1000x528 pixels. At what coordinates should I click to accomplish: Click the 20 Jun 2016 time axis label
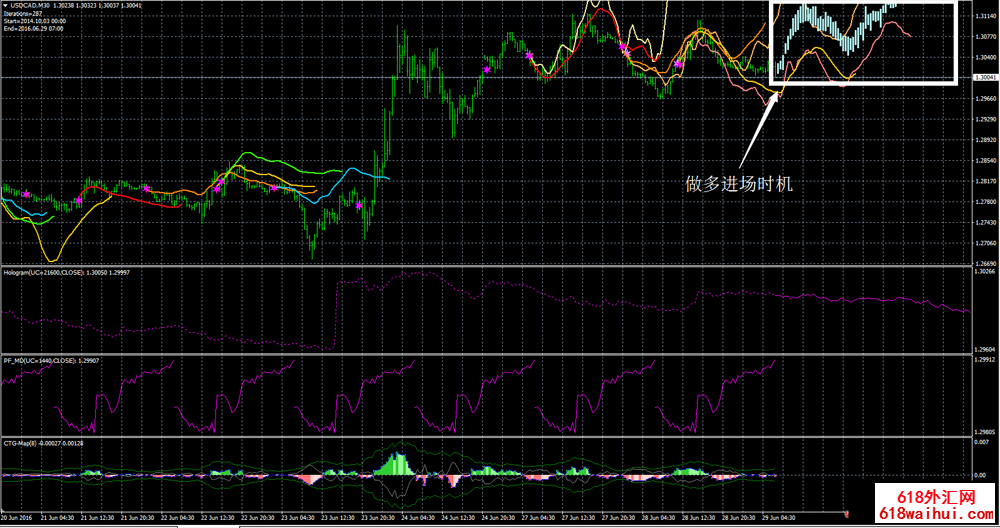(15, 518)
